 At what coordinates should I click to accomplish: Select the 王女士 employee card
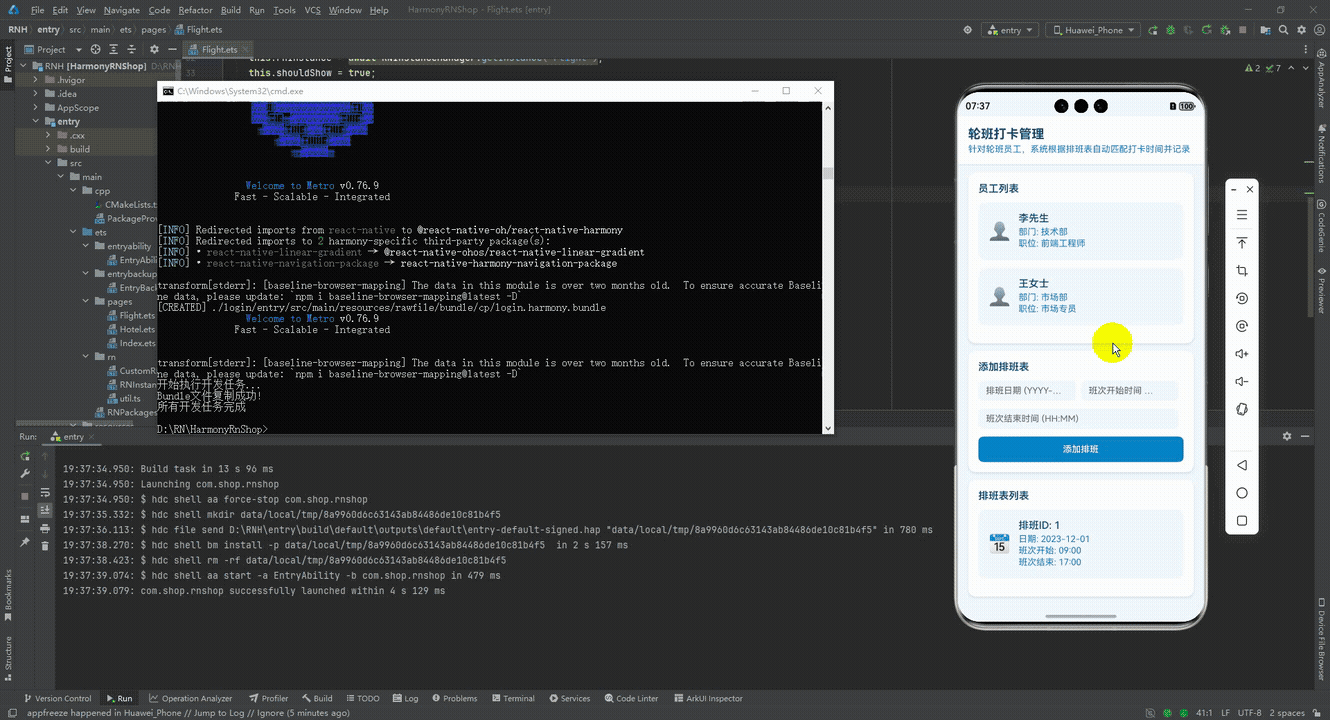(x=1080, y=296)
